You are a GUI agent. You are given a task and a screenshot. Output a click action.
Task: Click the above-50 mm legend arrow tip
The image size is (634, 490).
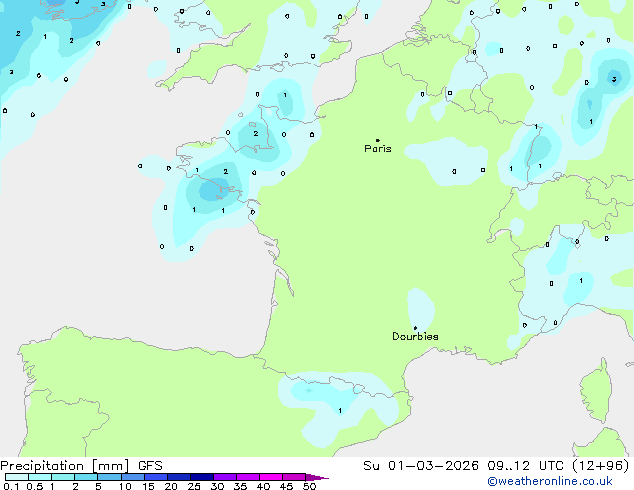pyautogui.click(x=317, y=477)
